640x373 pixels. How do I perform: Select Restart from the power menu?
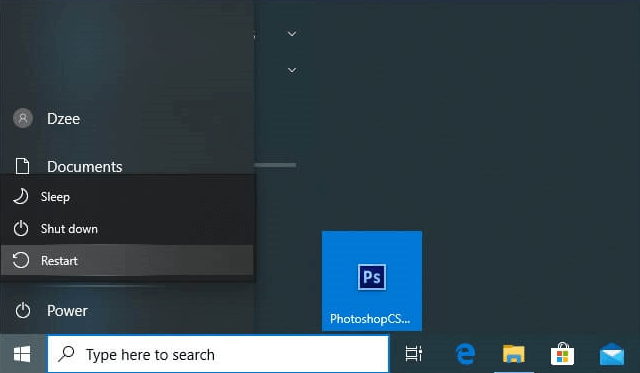(x=127, y=260)
